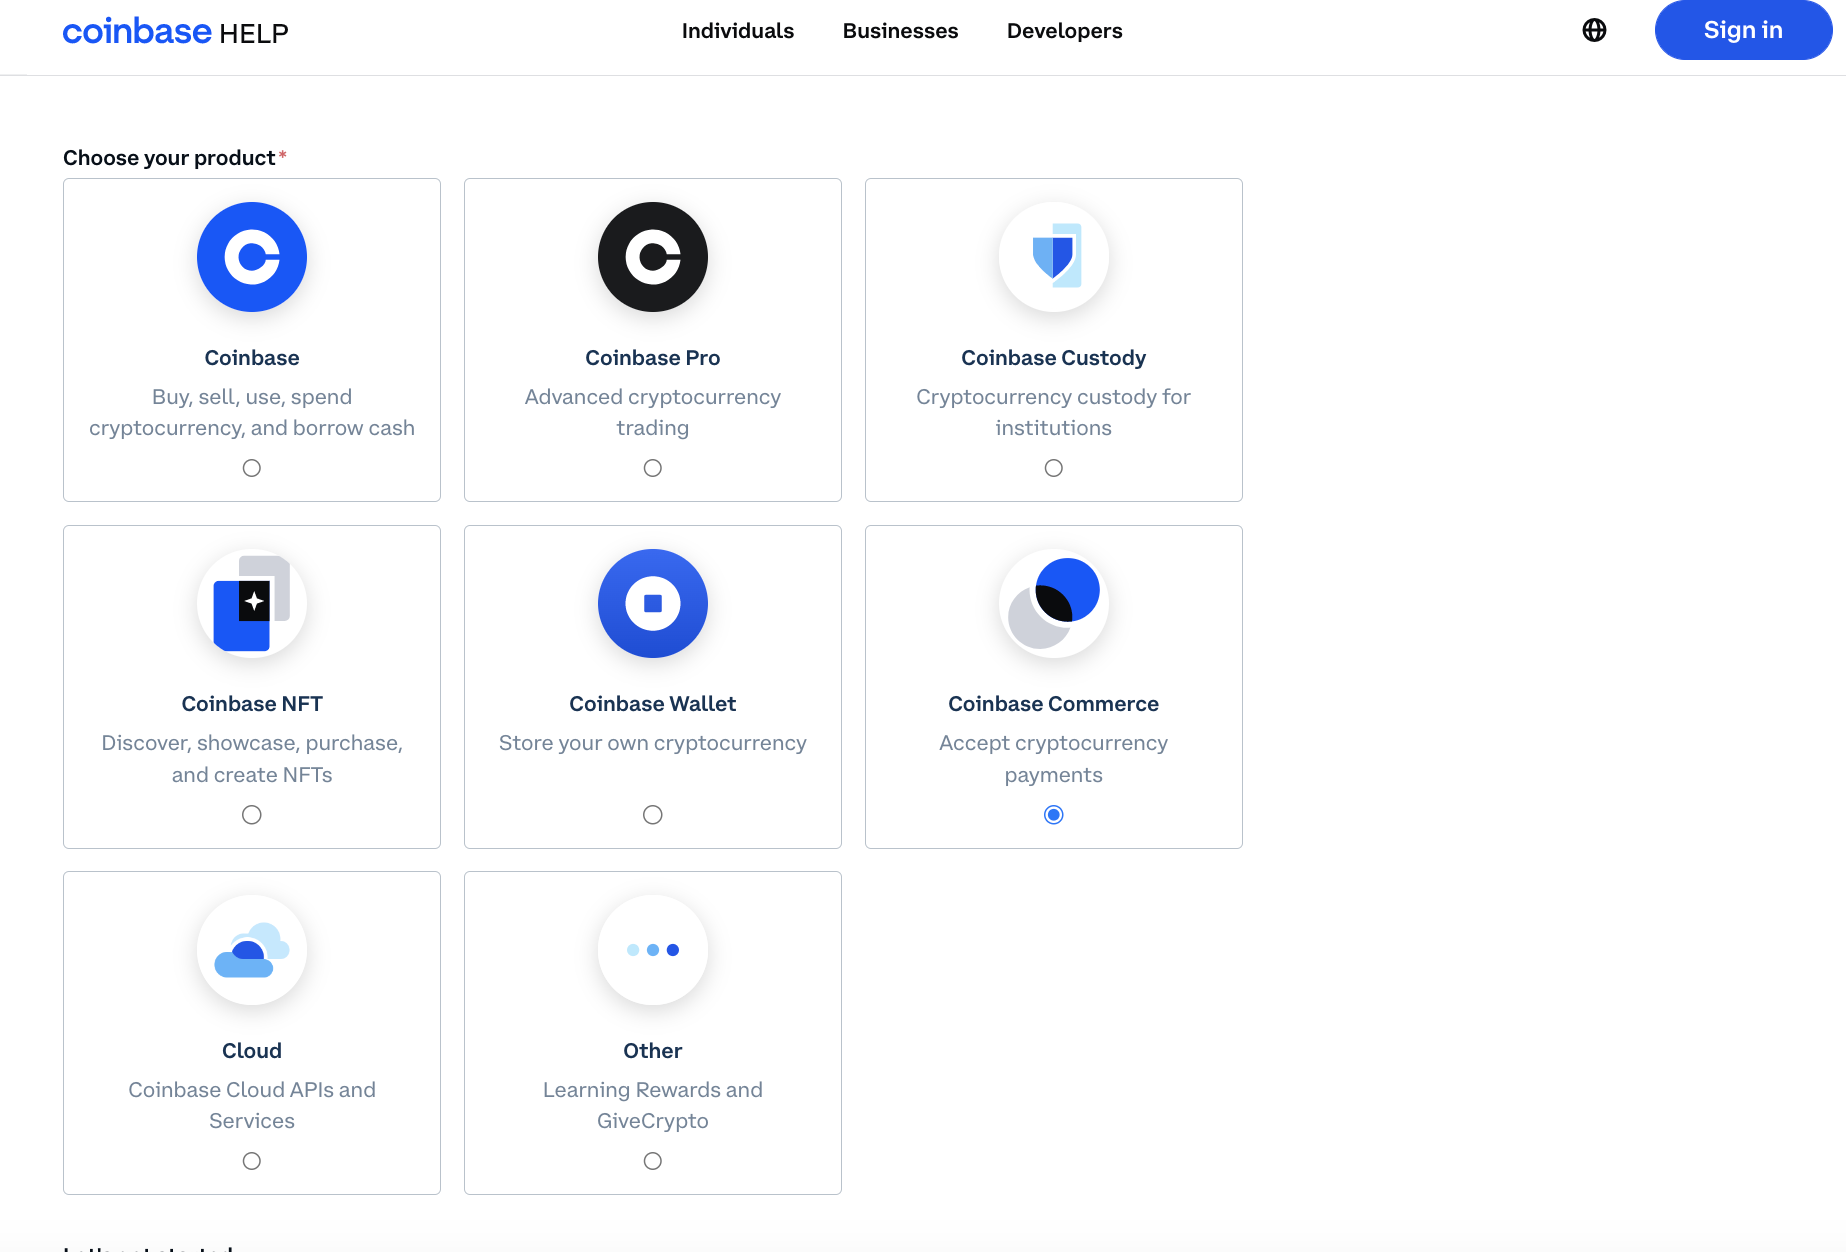Select the Coinbase NFT radio button

click(251, 814)
